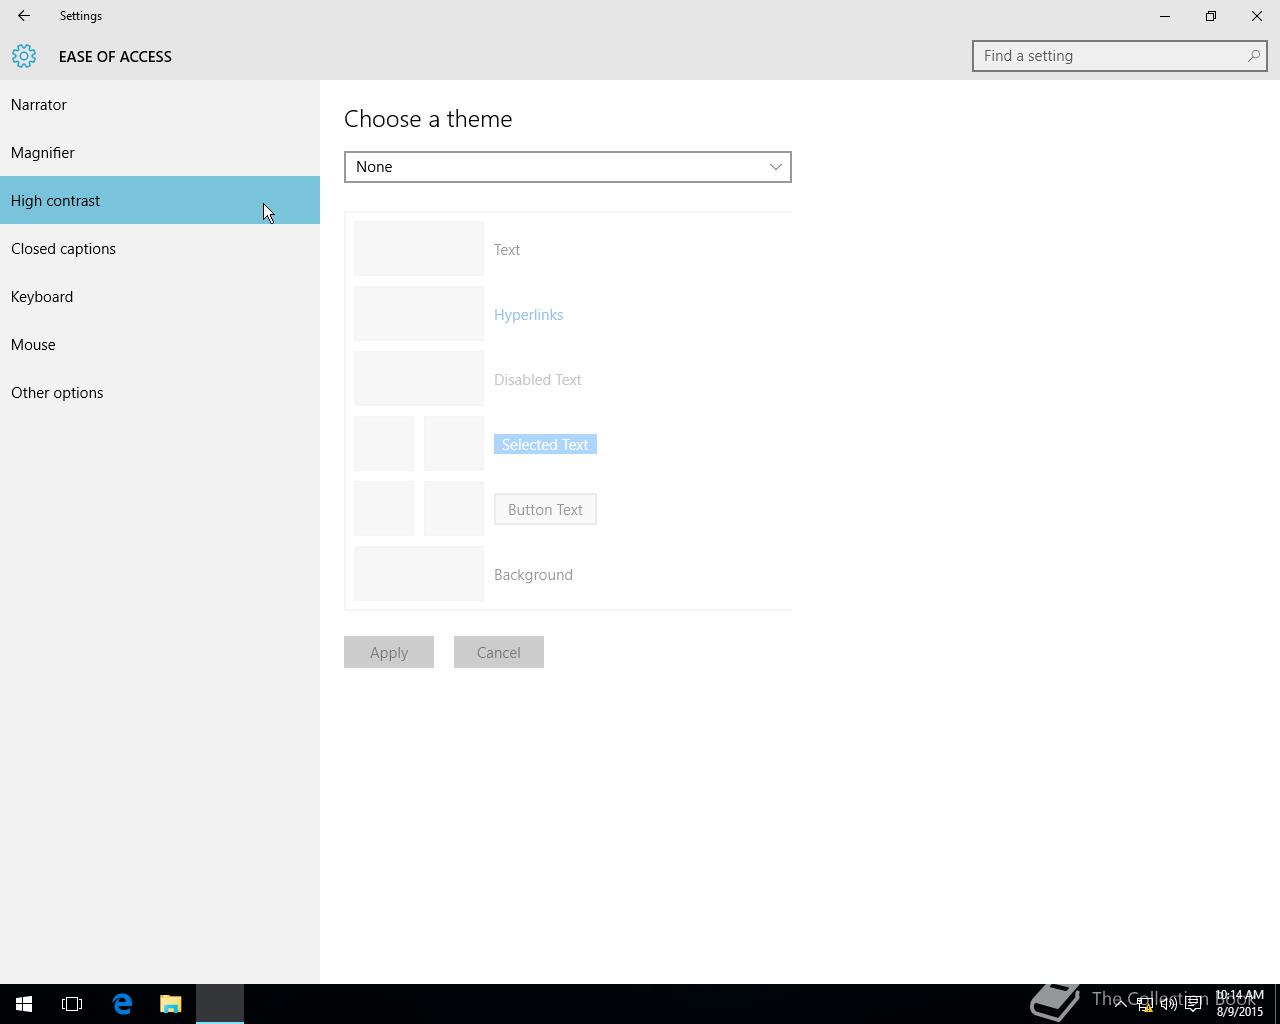Open the Choose a theme dropdown
Image resolution: width=1280 pixels, height=1024 pixels.
click(568, 167)
